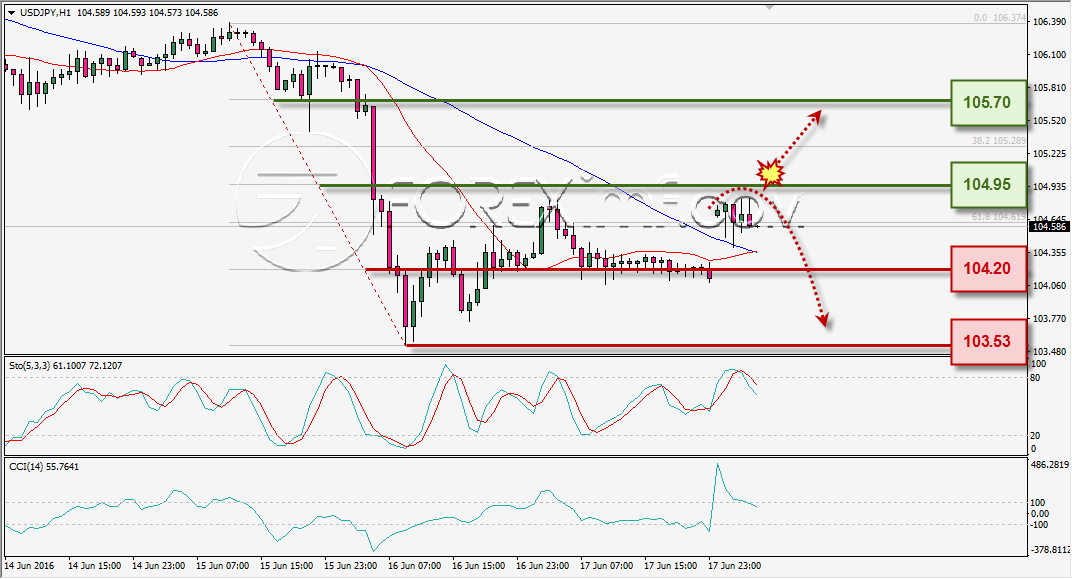This screenshot has width=1072, height=579.
Task: Click the 104.20 red support label
Action: [x=988, y=269]
